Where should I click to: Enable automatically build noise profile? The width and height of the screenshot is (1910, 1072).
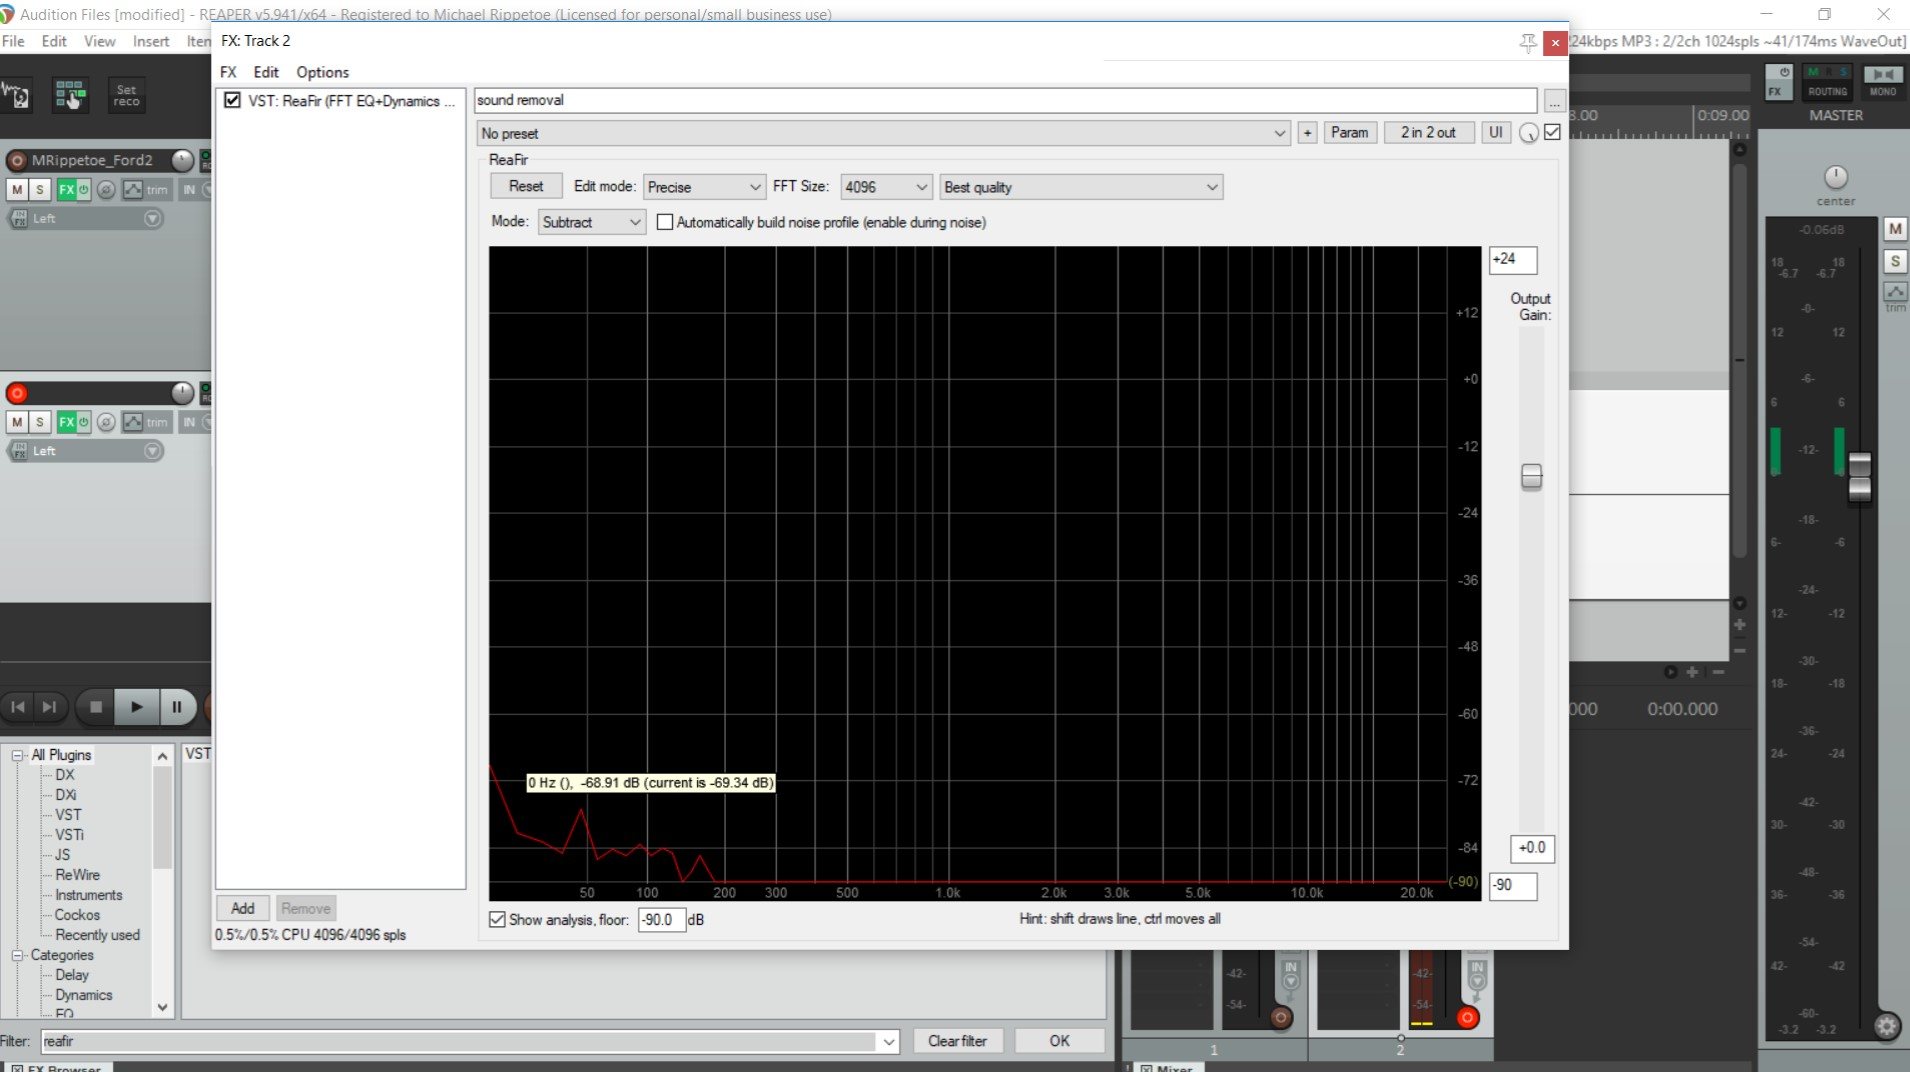(665, 222)
